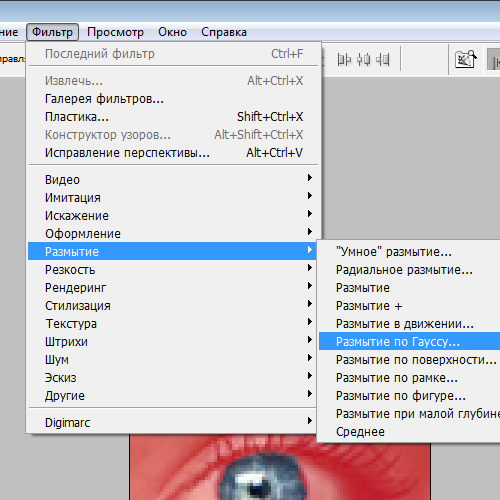Click the distribute left edges icon

(x=344, y=60)
